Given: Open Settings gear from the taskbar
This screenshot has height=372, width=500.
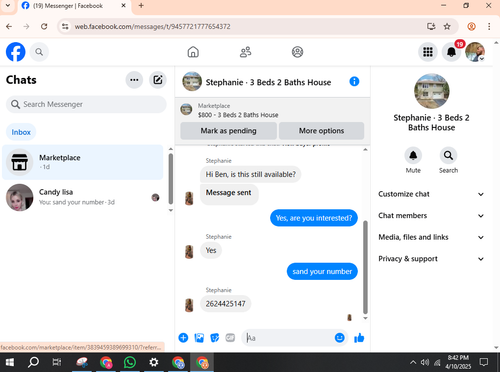Looking at the screenshot, I should [153, 362].
